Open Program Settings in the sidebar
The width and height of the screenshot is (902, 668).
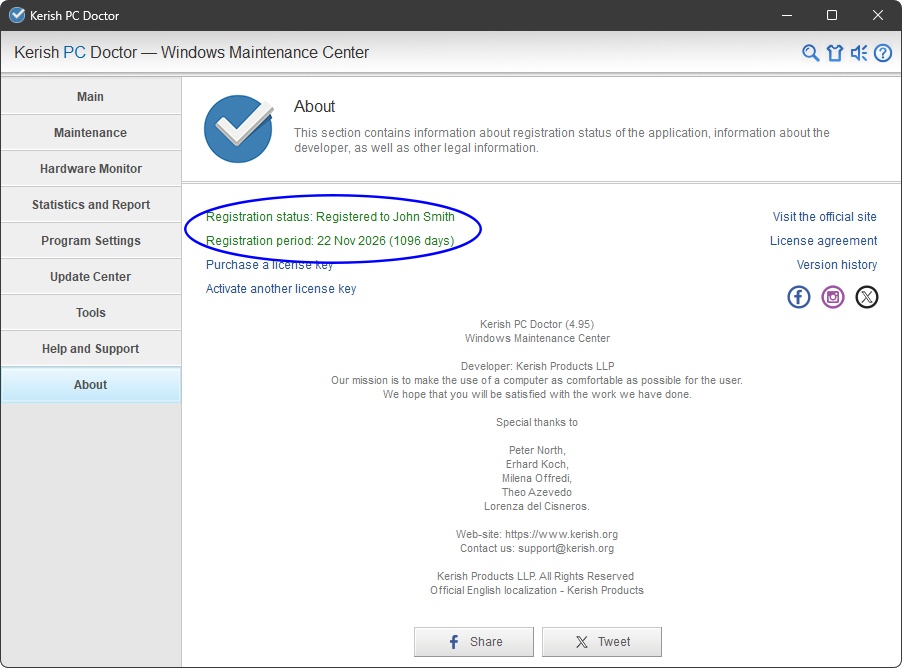(91, 241)
